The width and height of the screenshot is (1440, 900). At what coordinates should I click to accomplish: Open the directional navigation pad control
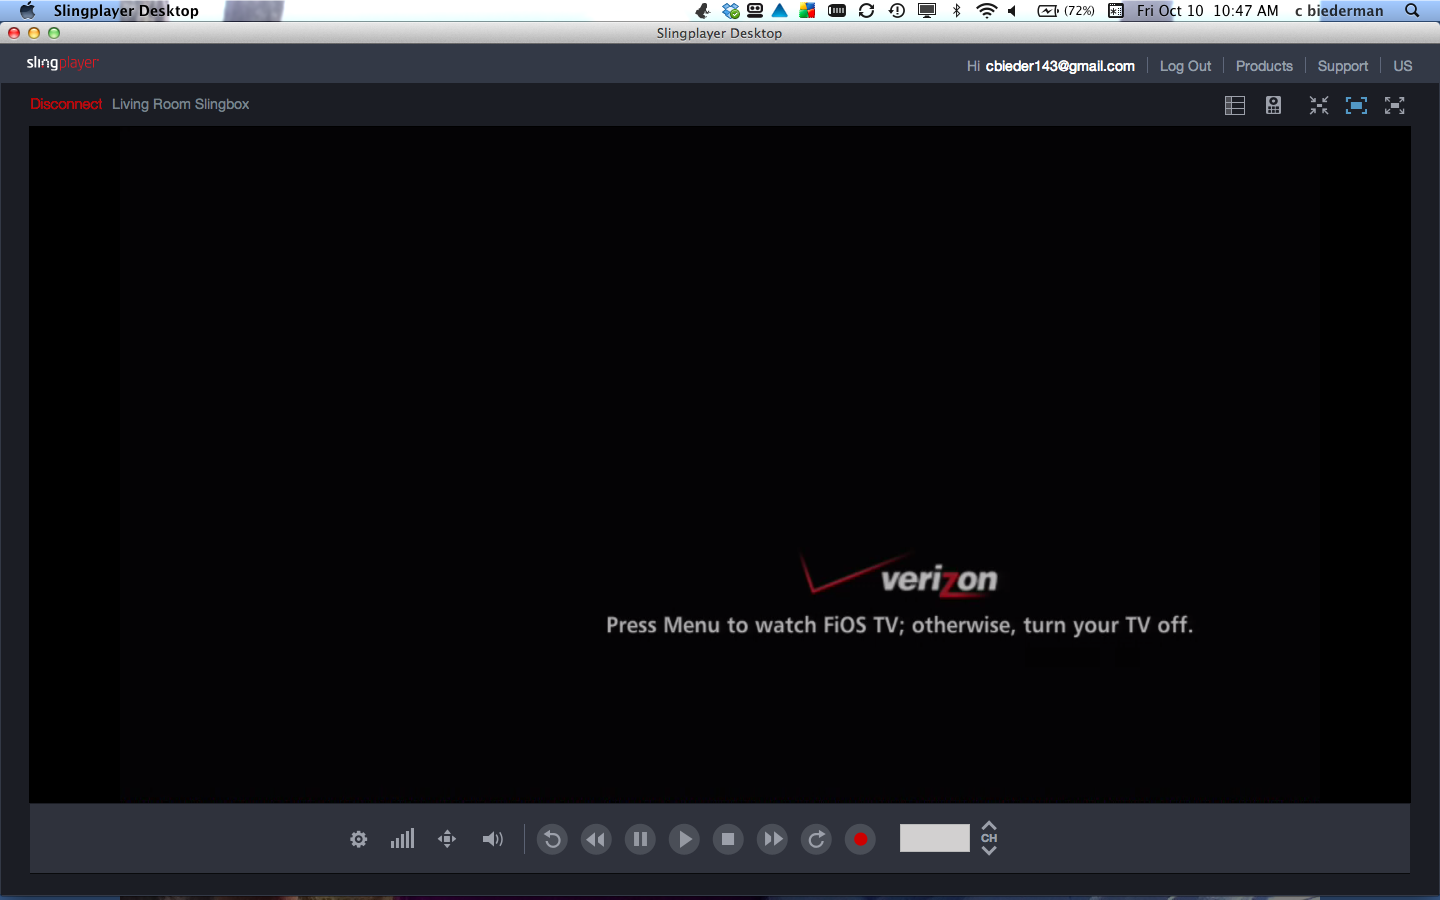click(x=447, y=839)
